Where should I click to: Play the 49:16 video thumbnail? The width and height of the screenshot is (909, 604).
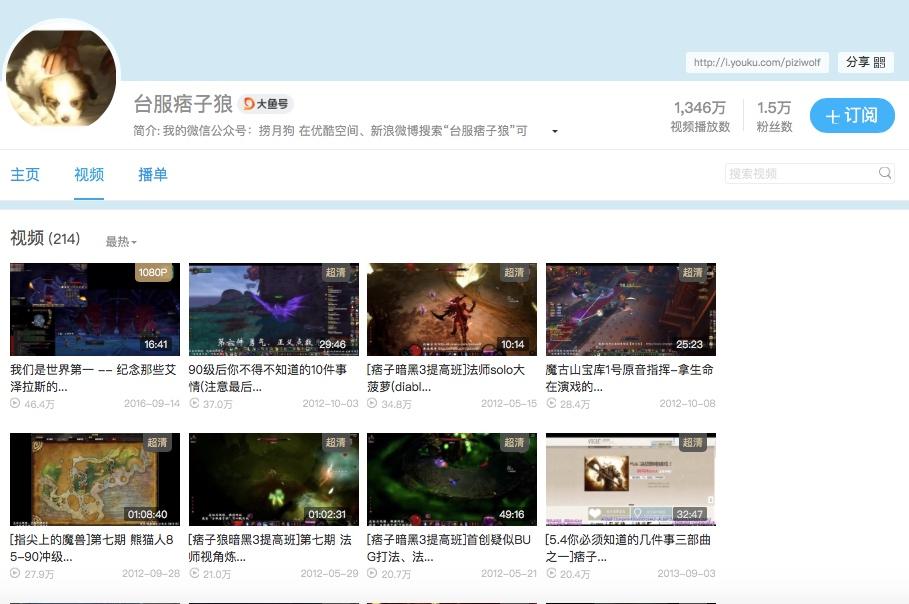tap(452, 479)
